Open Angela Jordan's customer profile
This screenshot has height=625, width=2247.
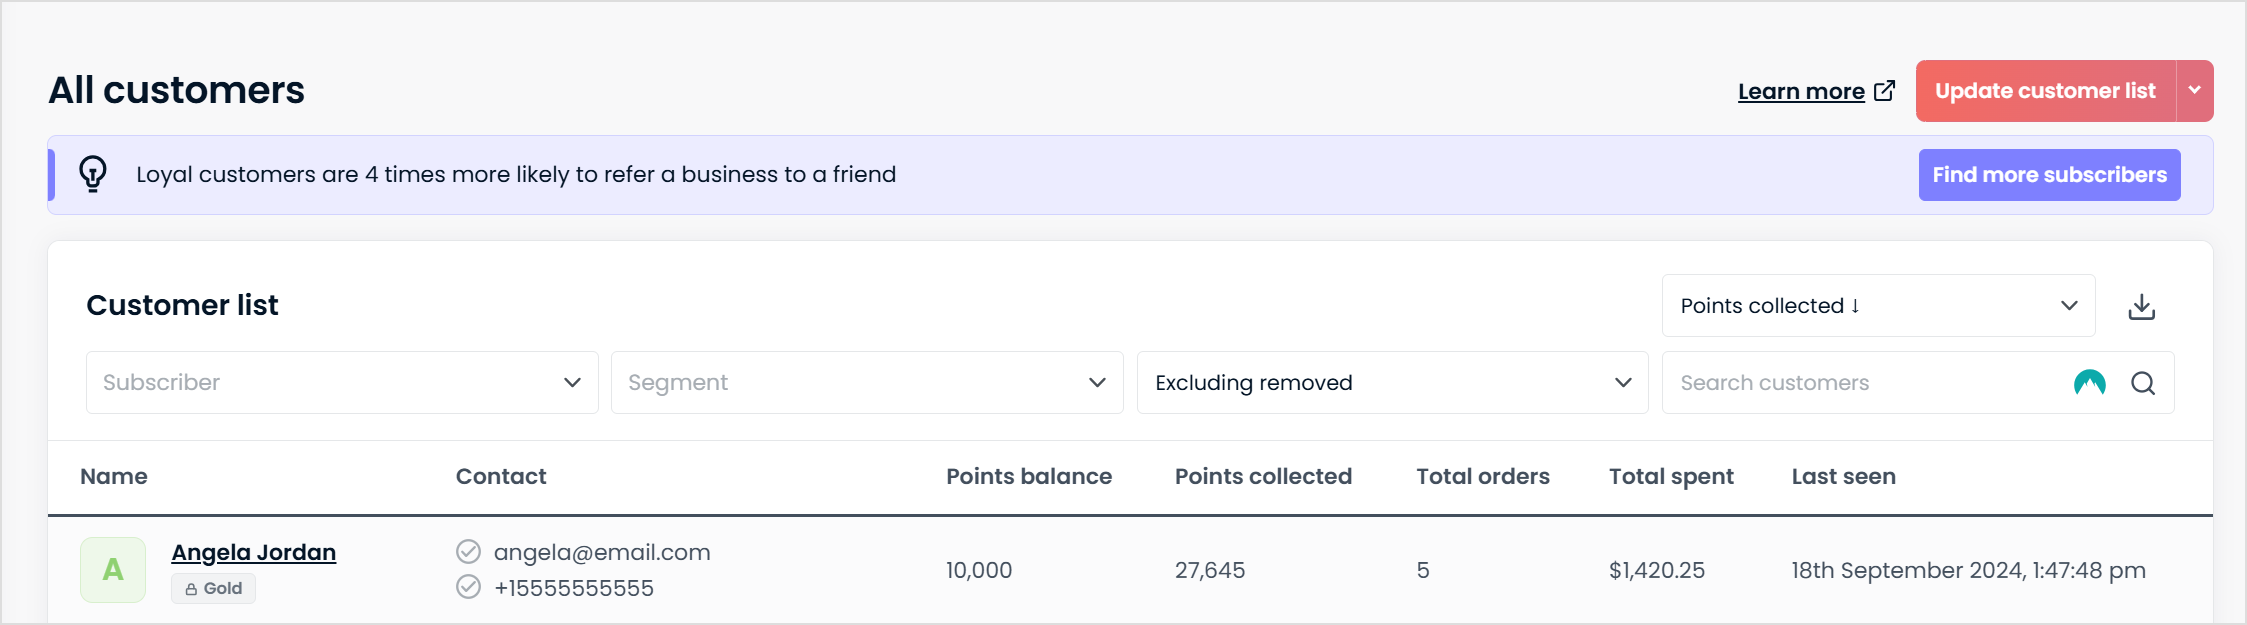click(x=254, y=552)
